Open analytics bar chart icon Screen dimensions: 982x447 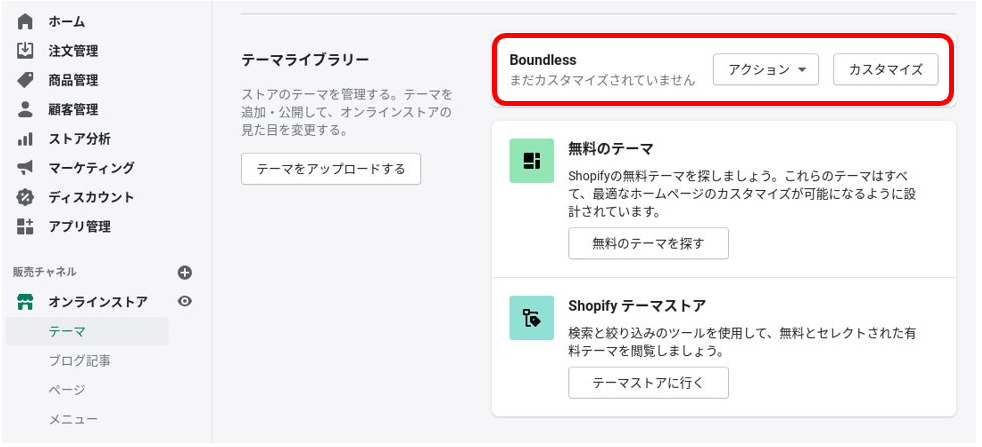tap(25, 139)
